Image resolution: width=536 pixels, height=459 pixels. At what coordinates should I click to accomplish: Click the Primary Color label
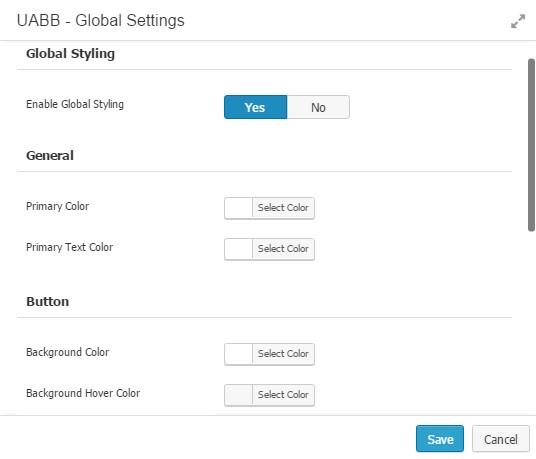coord(57,206)
